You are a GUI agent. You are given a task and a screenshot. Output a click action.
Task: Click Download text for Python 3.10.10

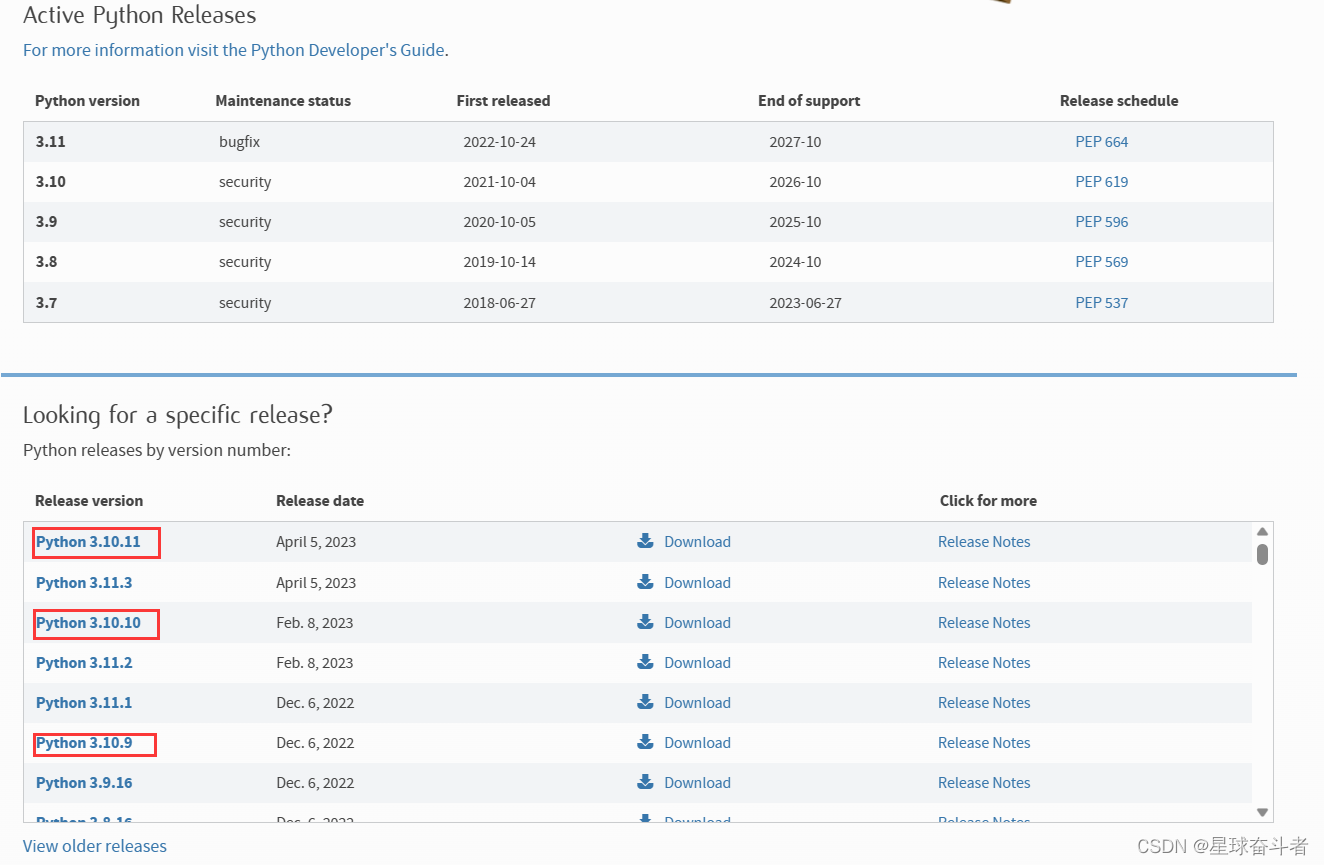point(697,622)
